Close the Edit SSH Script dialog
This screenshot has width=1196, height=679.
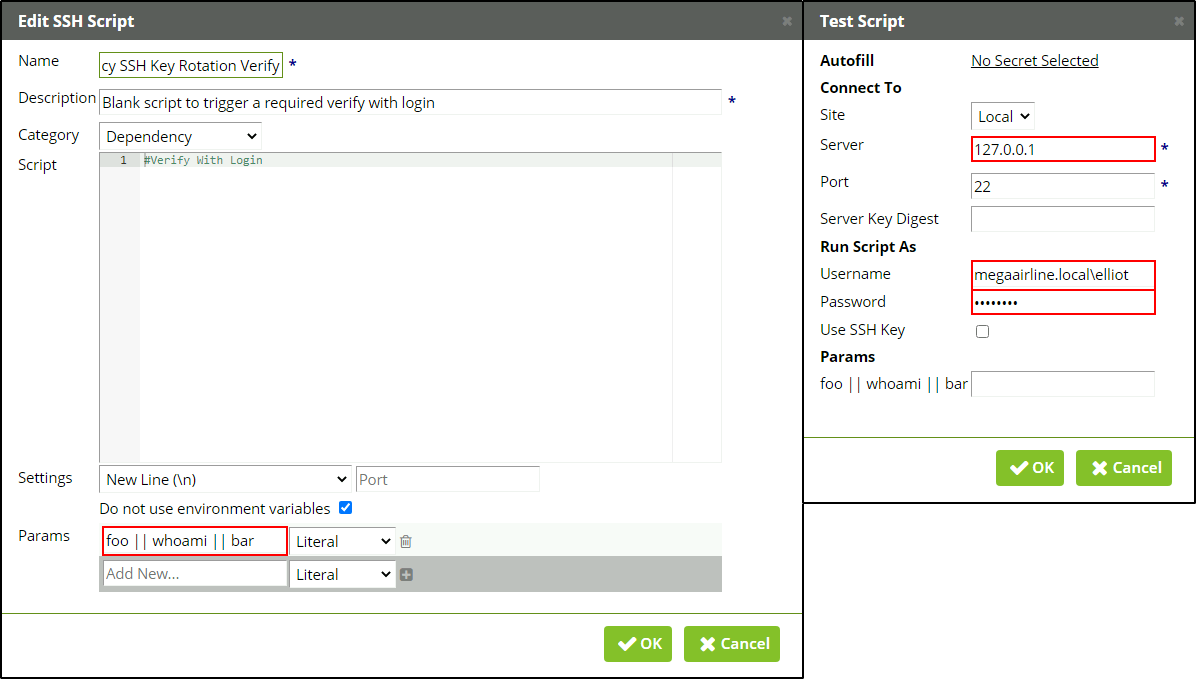(x=787, y=21)
